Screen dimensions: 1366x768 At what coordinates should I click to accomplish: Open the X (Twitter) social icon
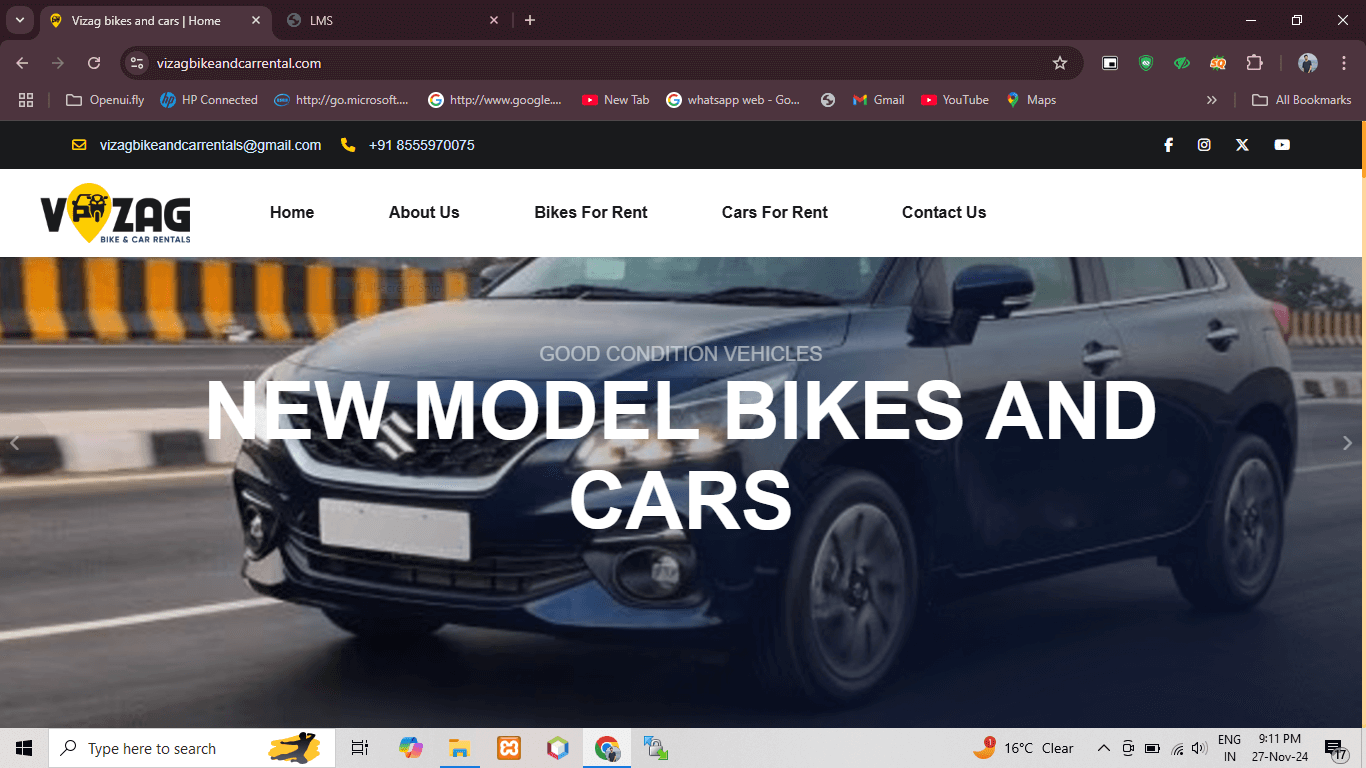[x=1242, y=145]
